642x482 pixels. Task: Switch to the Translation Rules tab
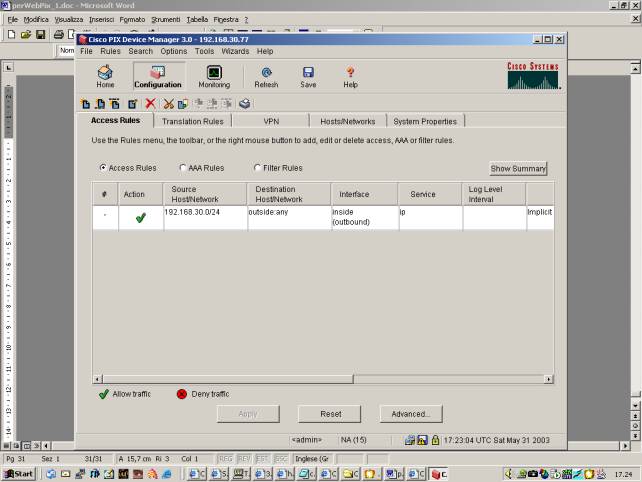point(193,121)
